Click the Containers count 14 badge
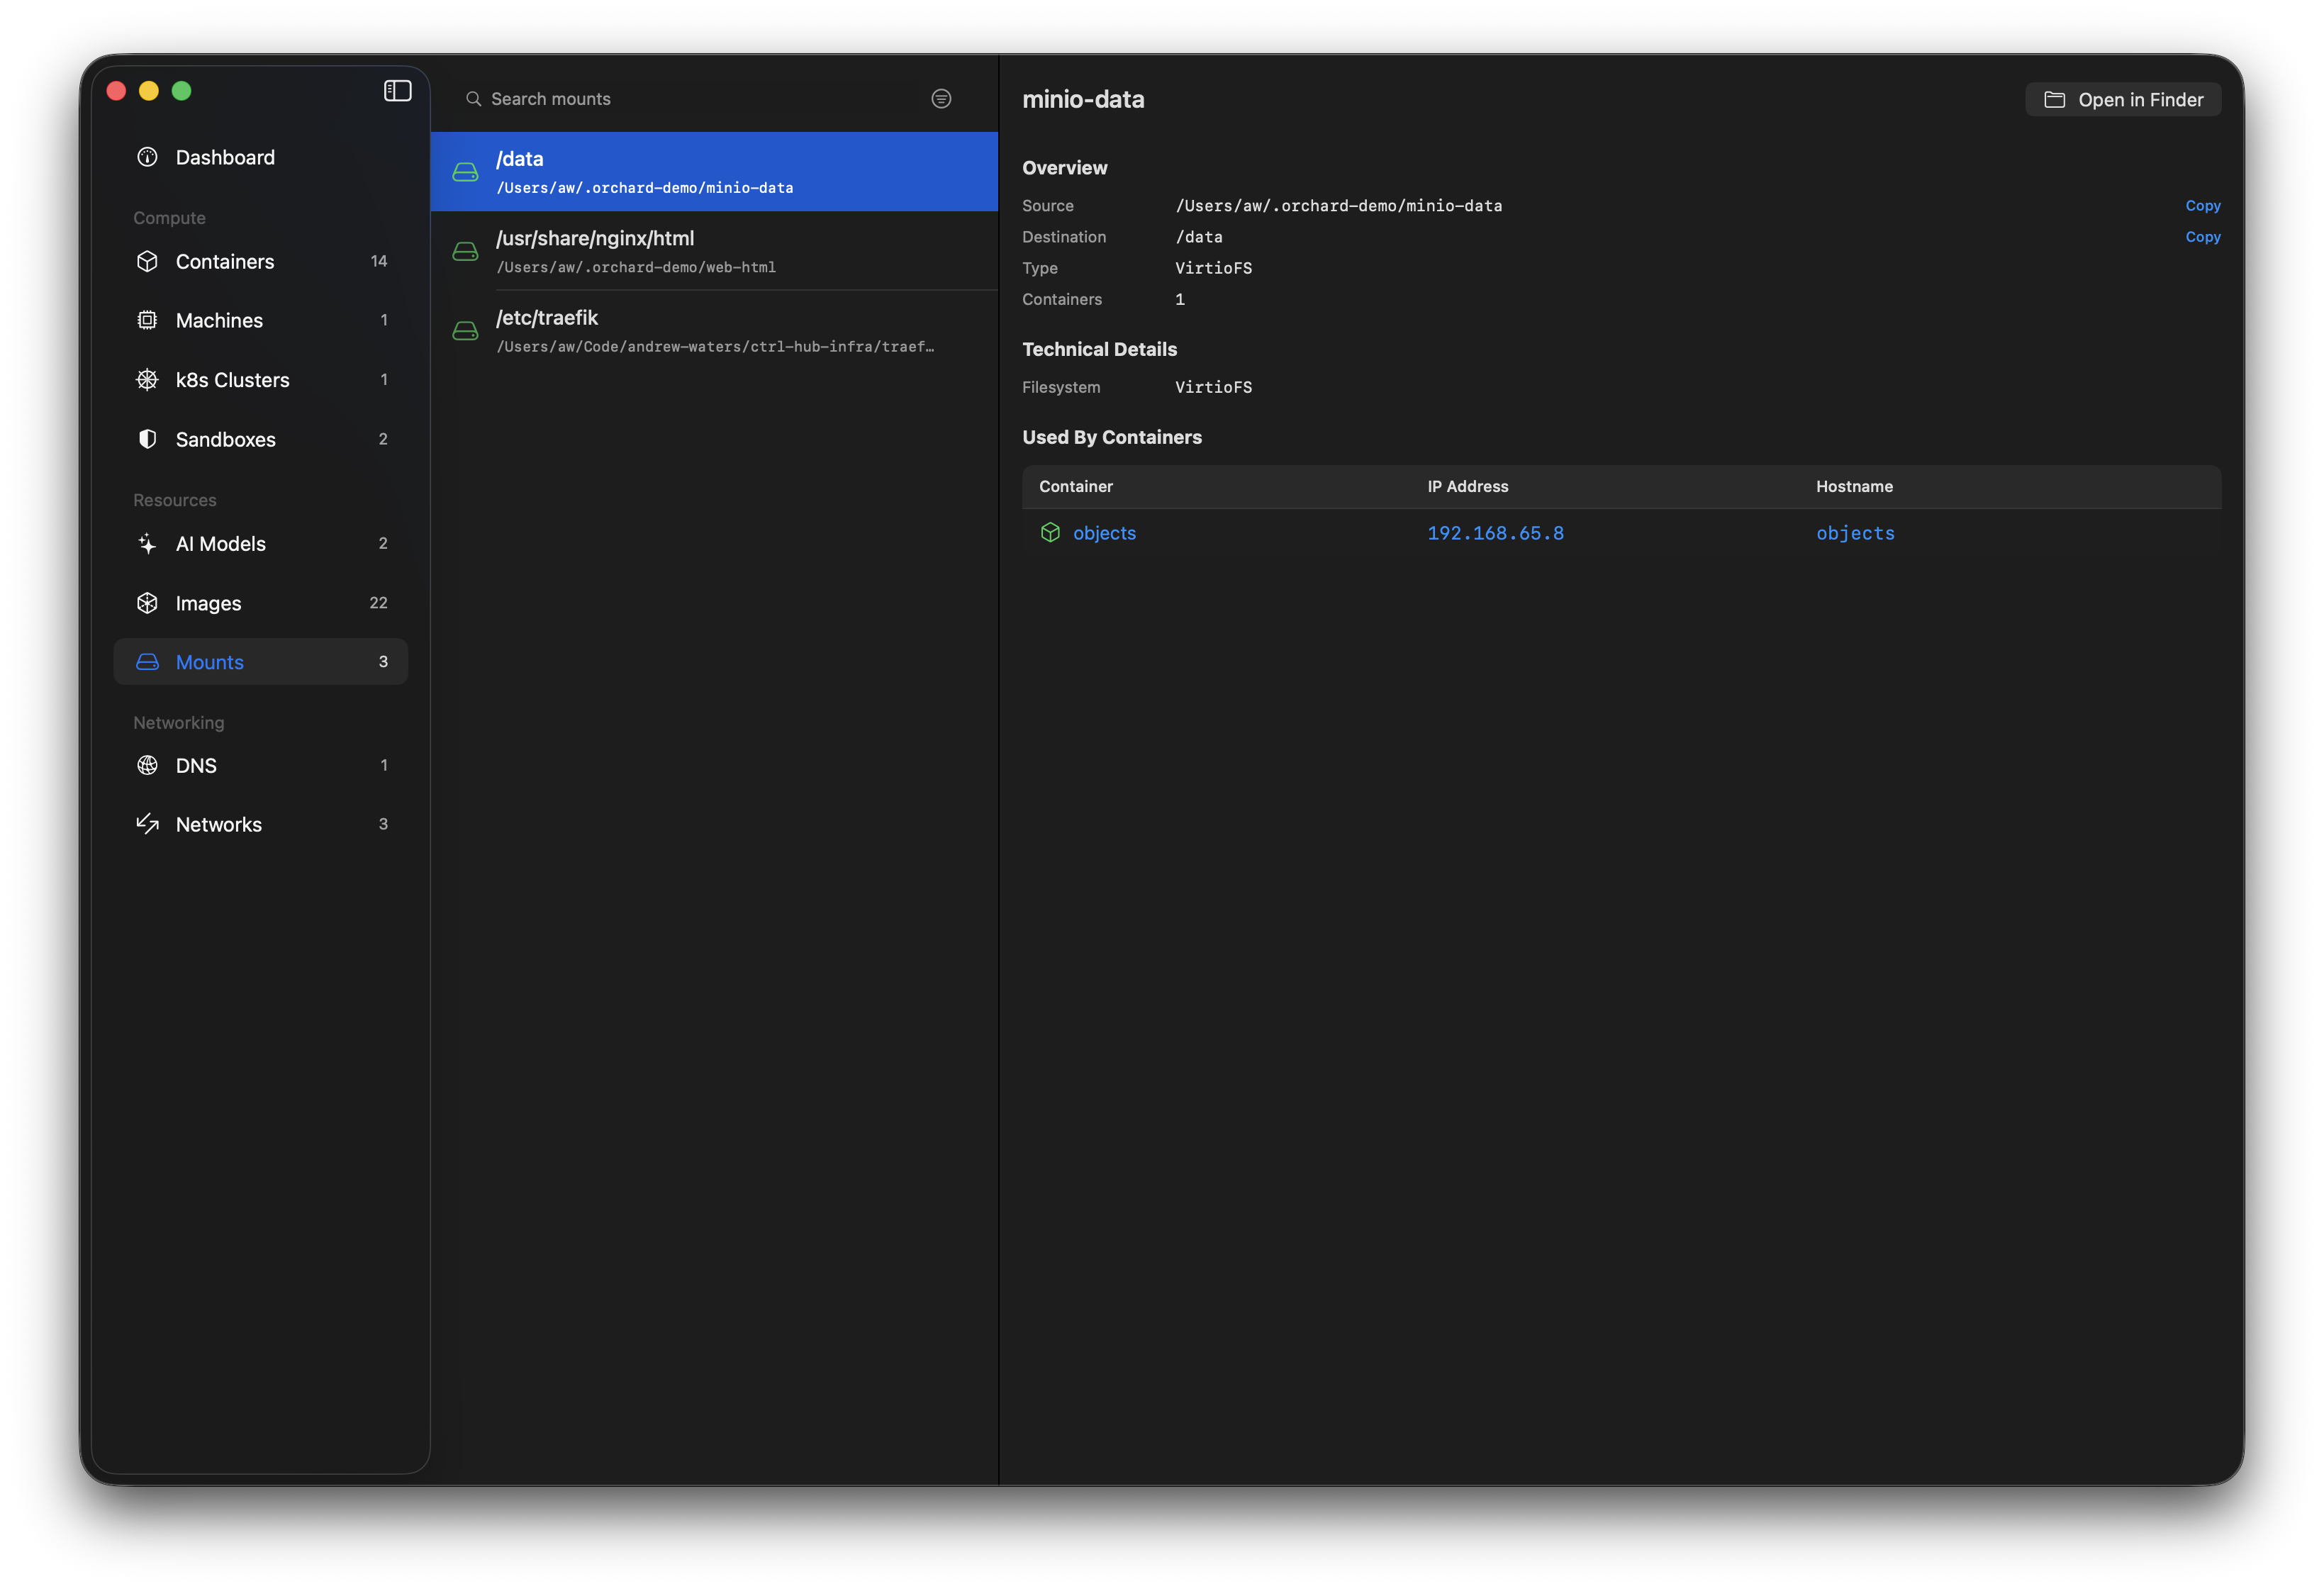The image size is (2324, 1591). [379, 261]
